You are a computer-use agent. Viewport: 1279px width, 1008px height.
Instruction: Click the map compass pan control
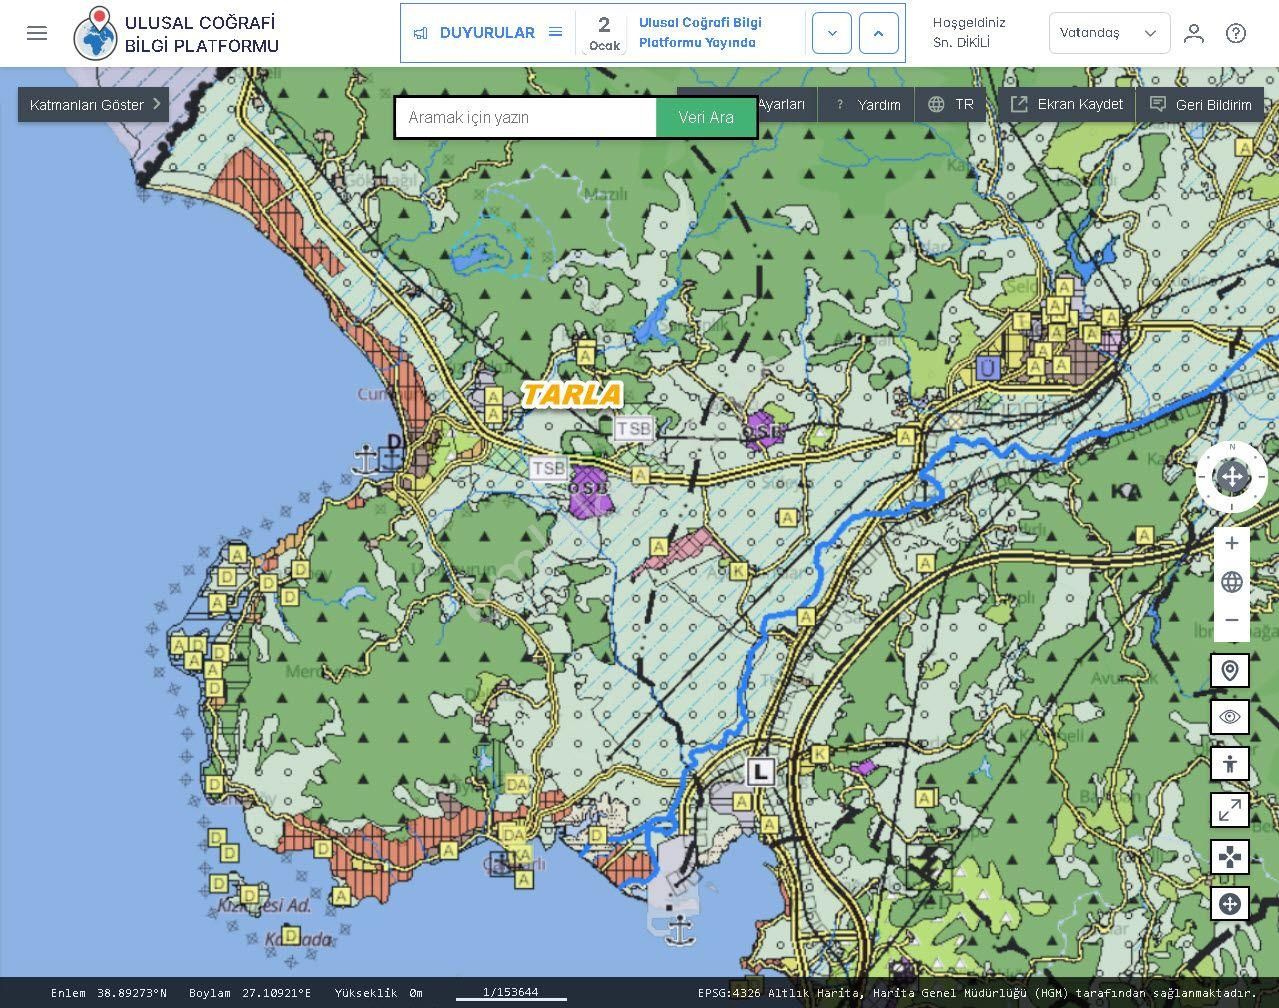[1231, 477]
